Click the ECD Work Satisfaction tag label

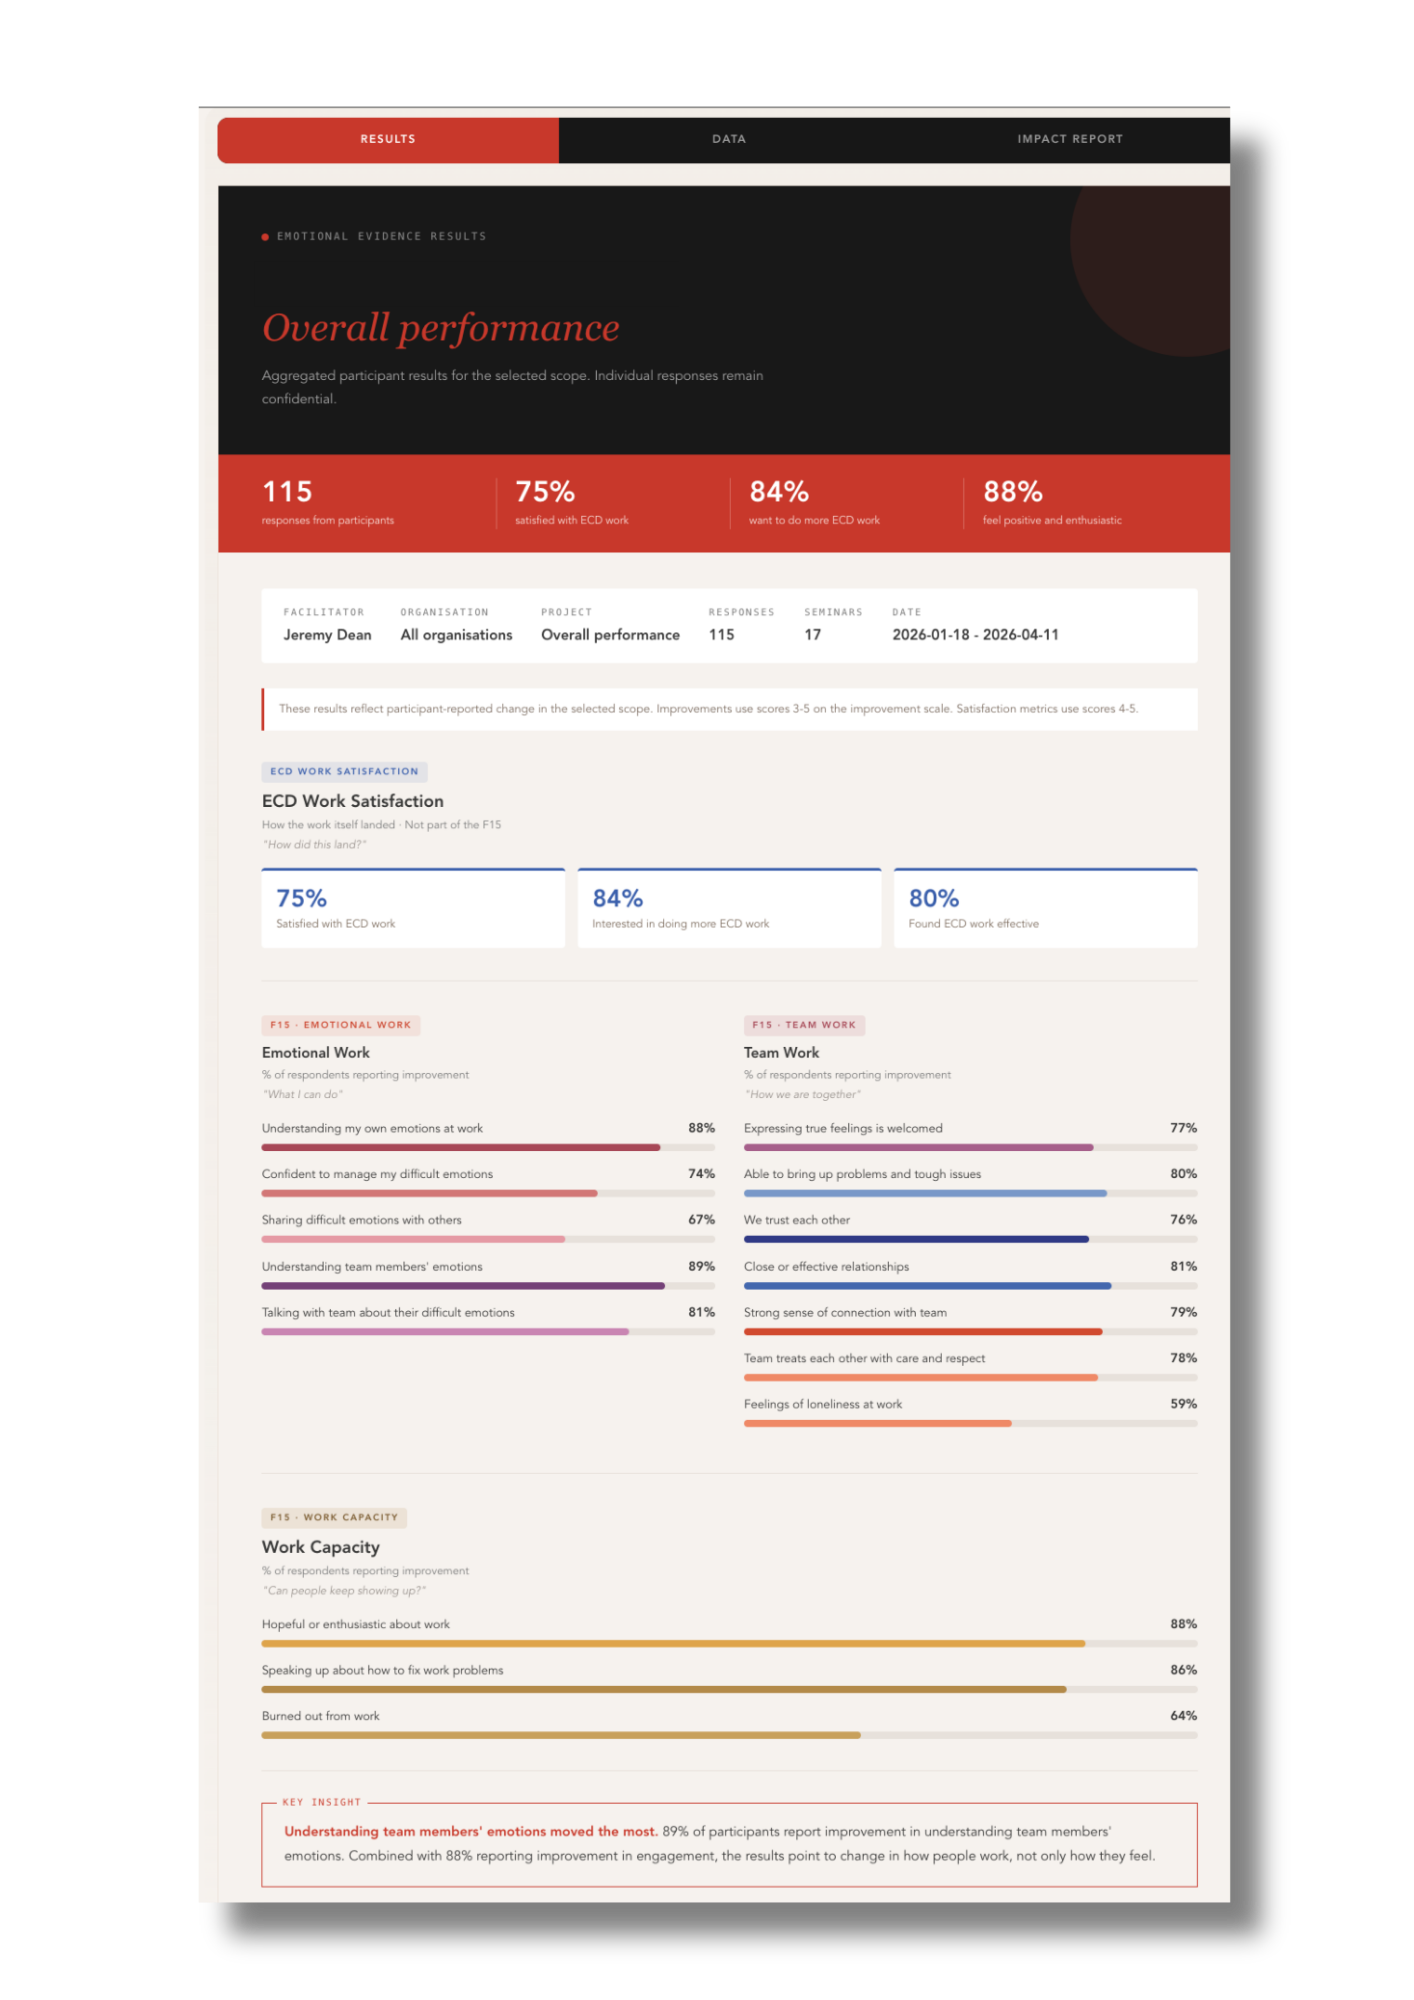[344, 771]
